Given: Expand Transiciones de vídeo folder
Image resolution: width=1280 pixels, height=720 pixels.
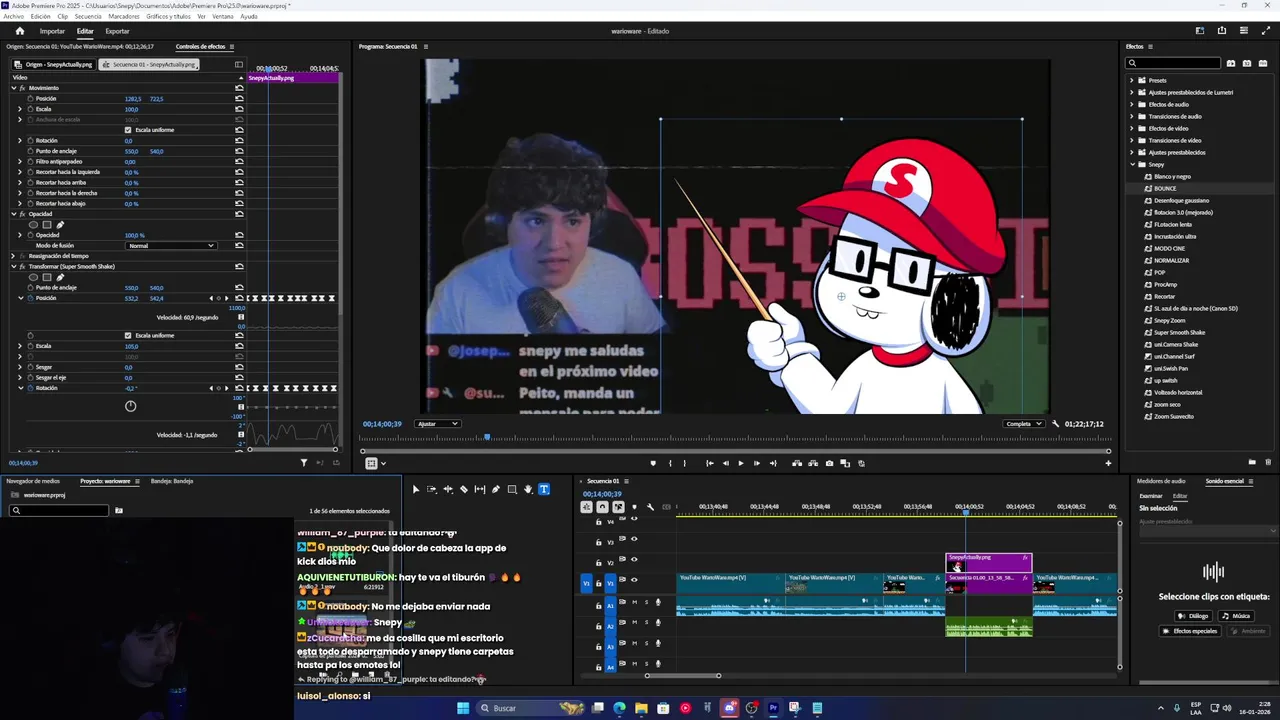Looking at the screenshot, I should point(1132,140).
